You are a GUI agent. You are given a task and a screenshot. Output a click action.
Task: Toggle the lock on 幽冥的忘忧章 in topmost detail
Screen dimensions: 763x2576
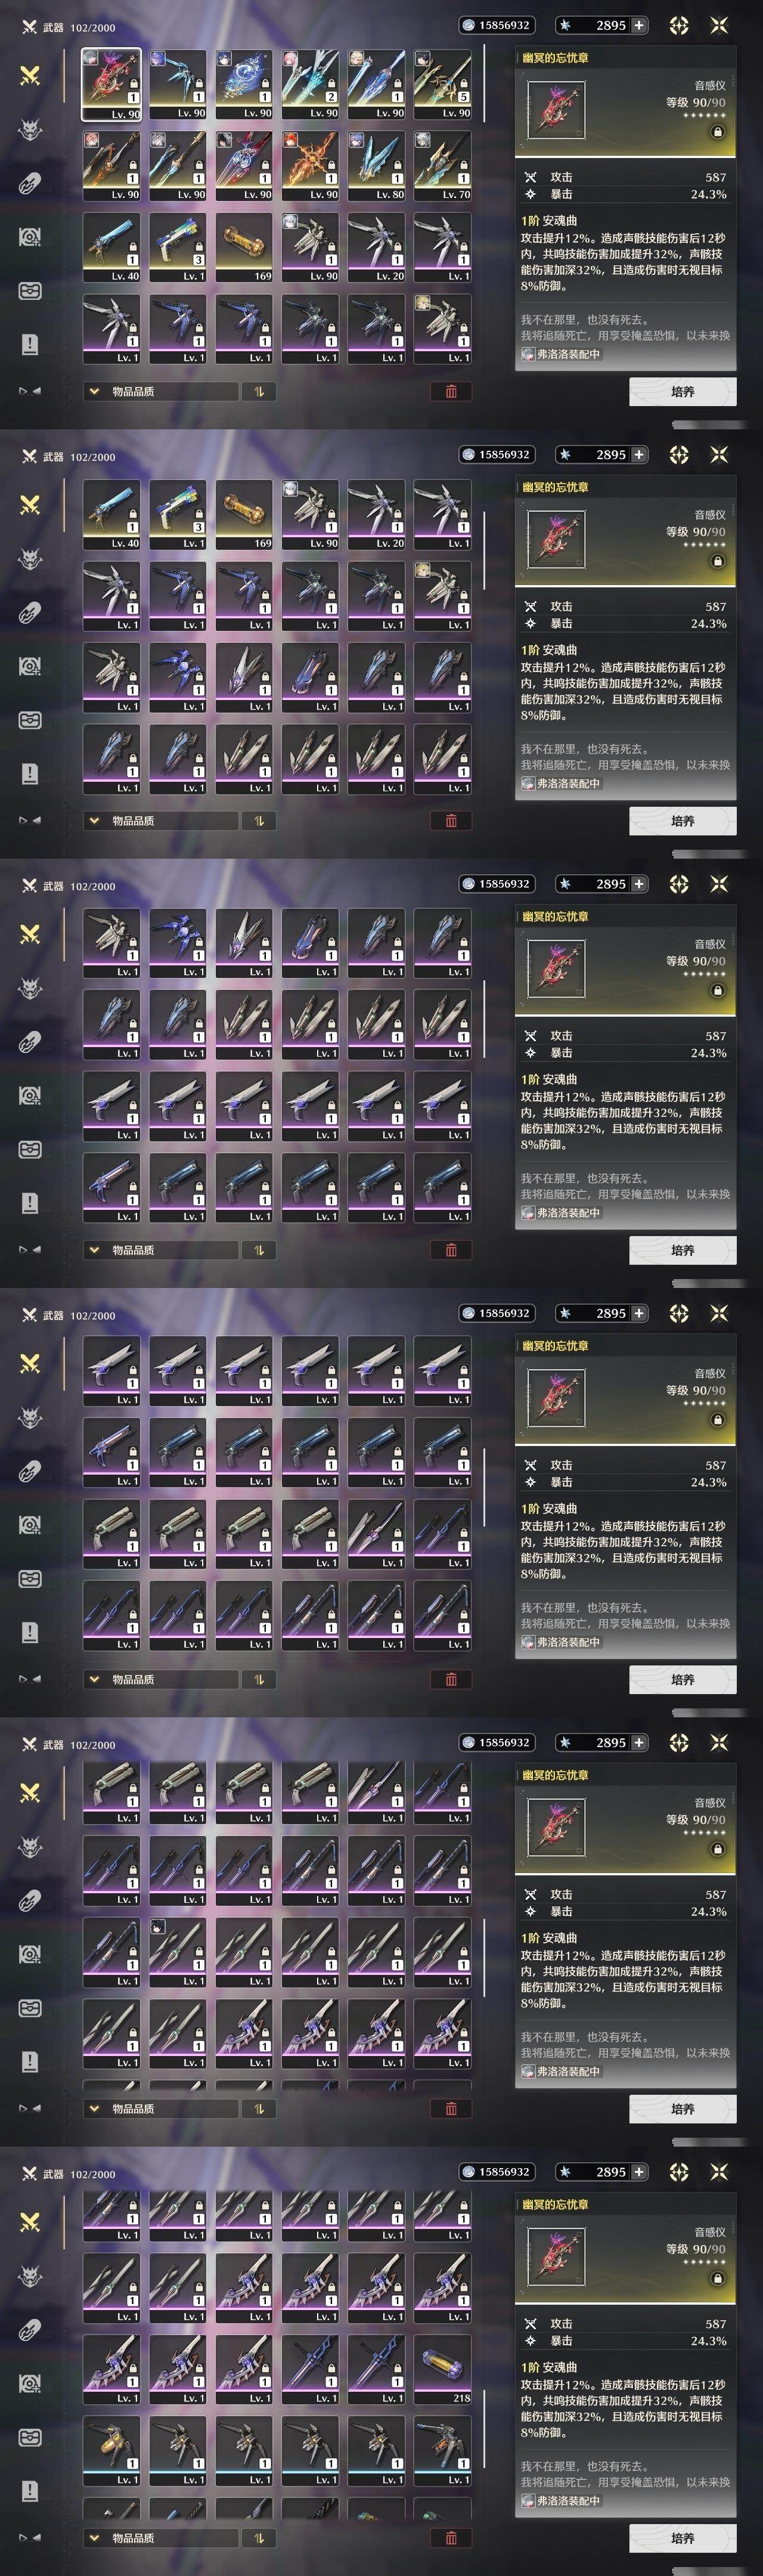[x=717, y=132]
